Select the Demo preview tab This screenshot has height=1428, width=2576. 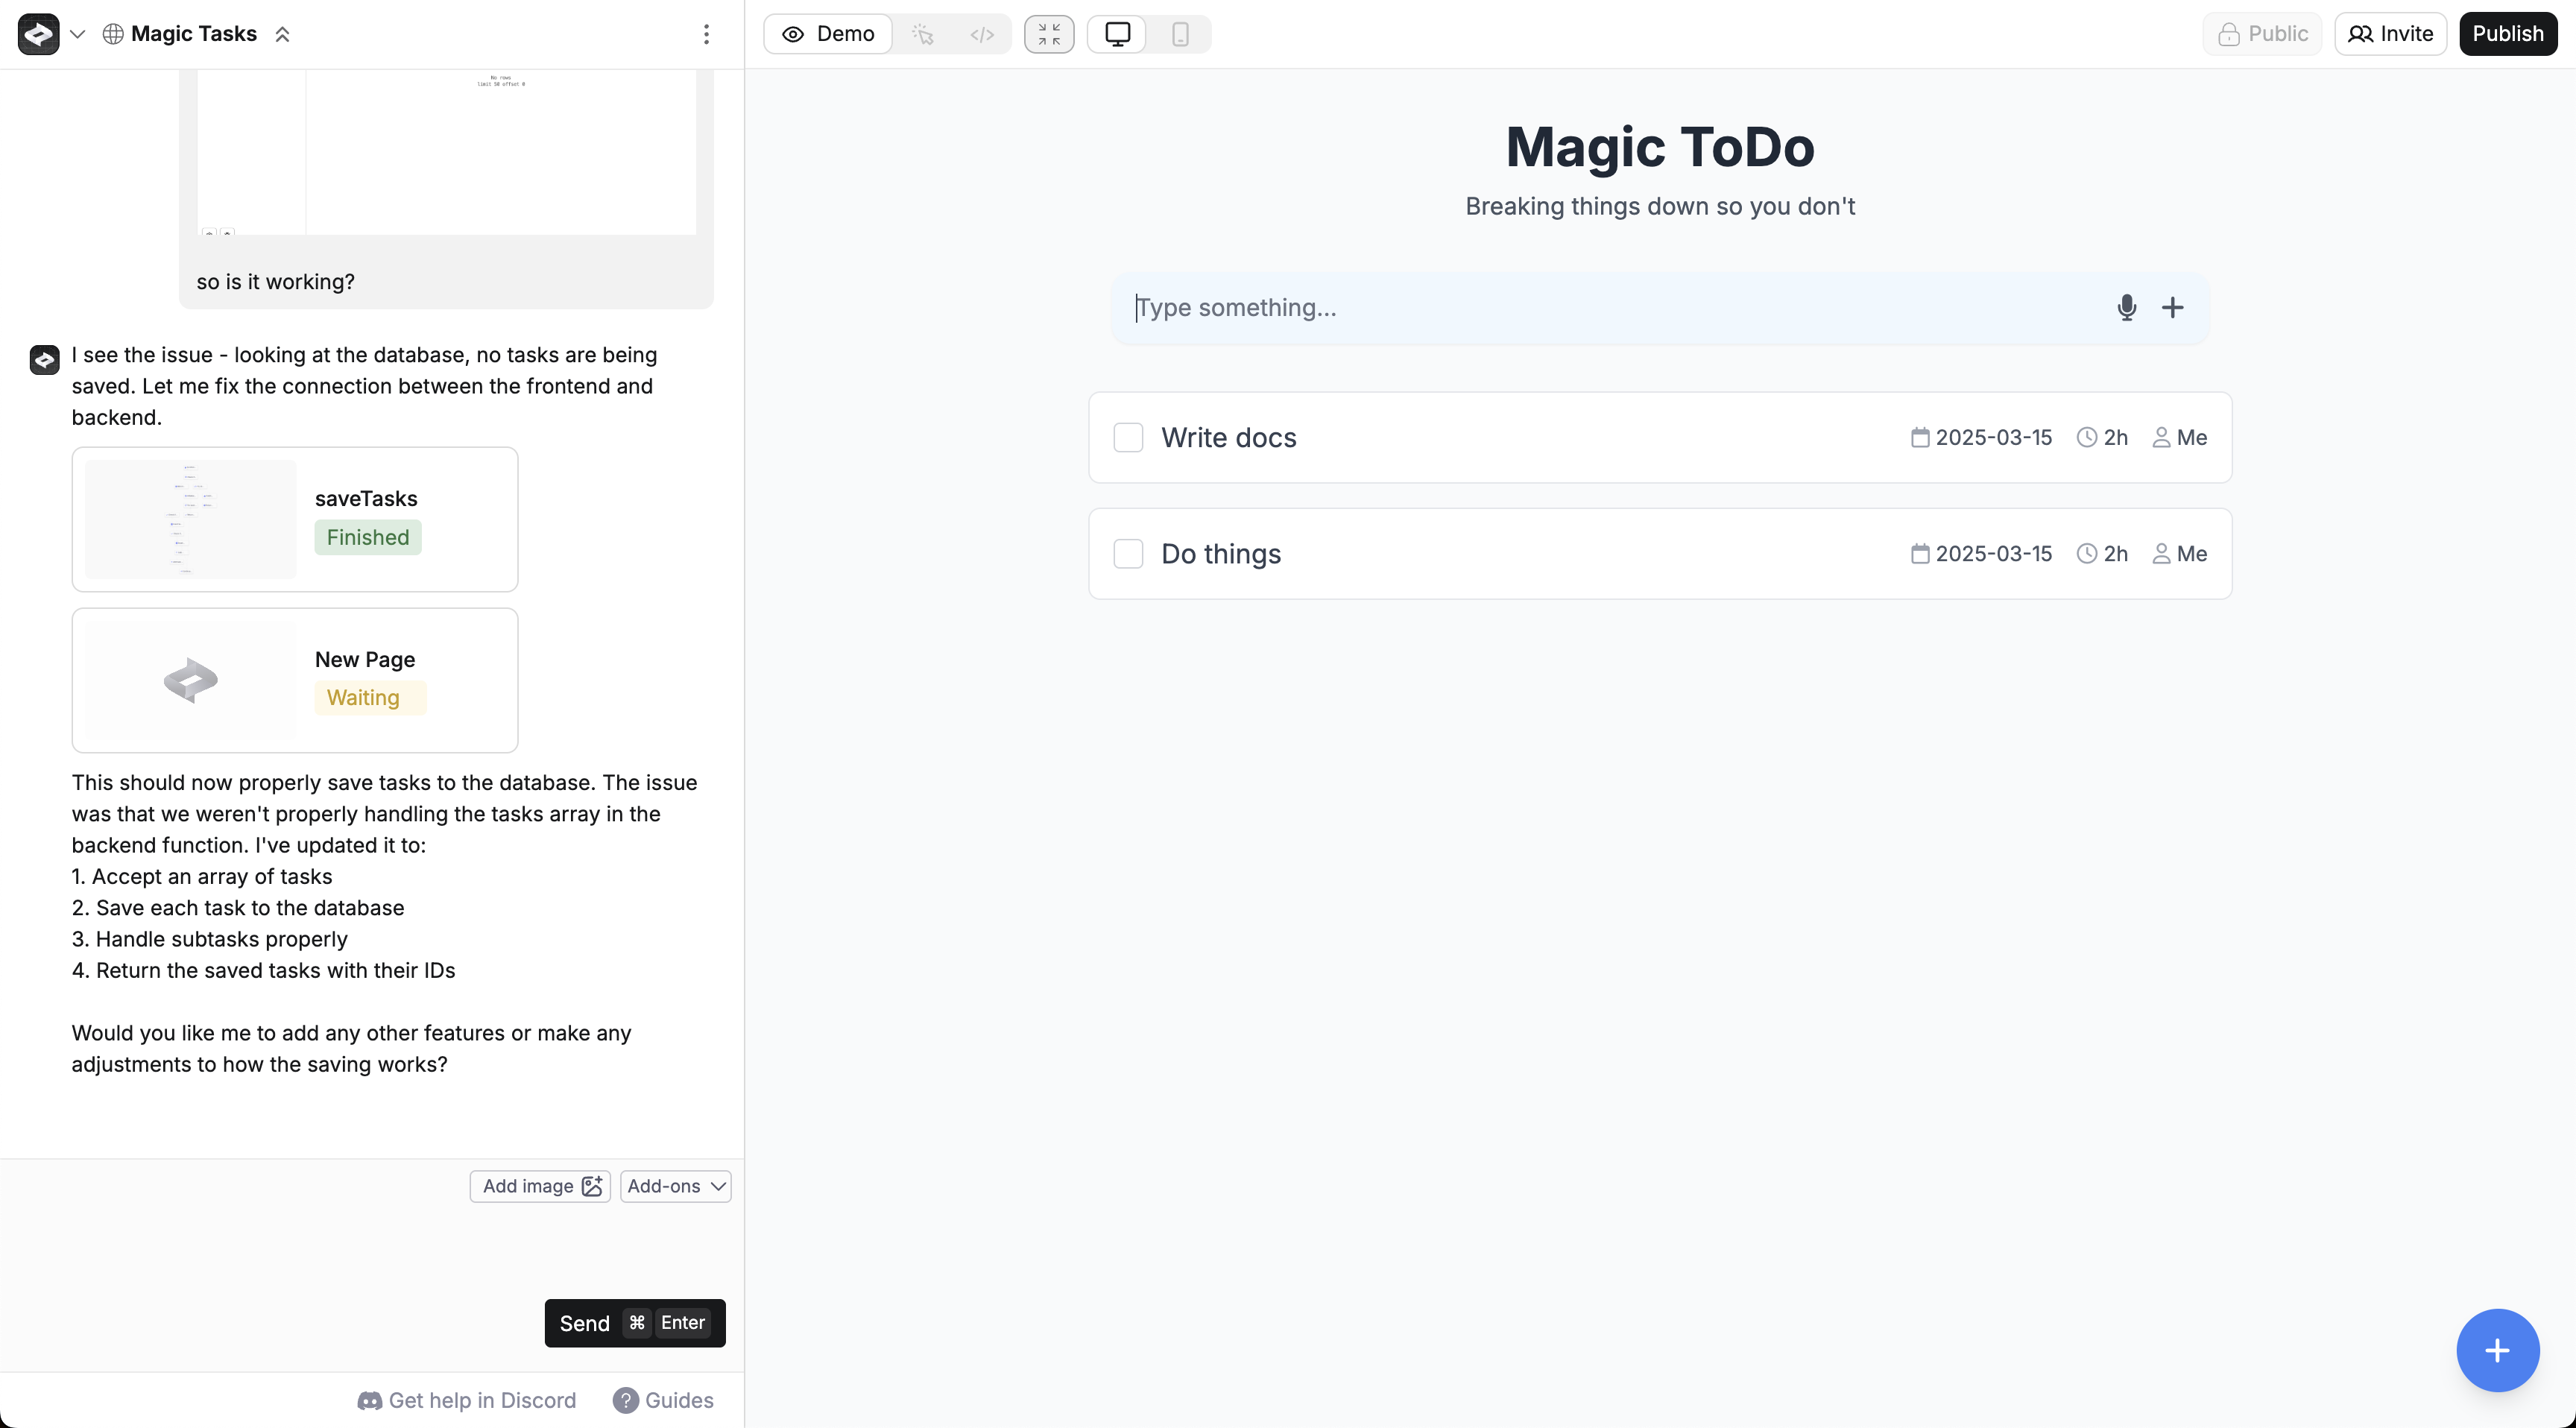click(828, 34)
